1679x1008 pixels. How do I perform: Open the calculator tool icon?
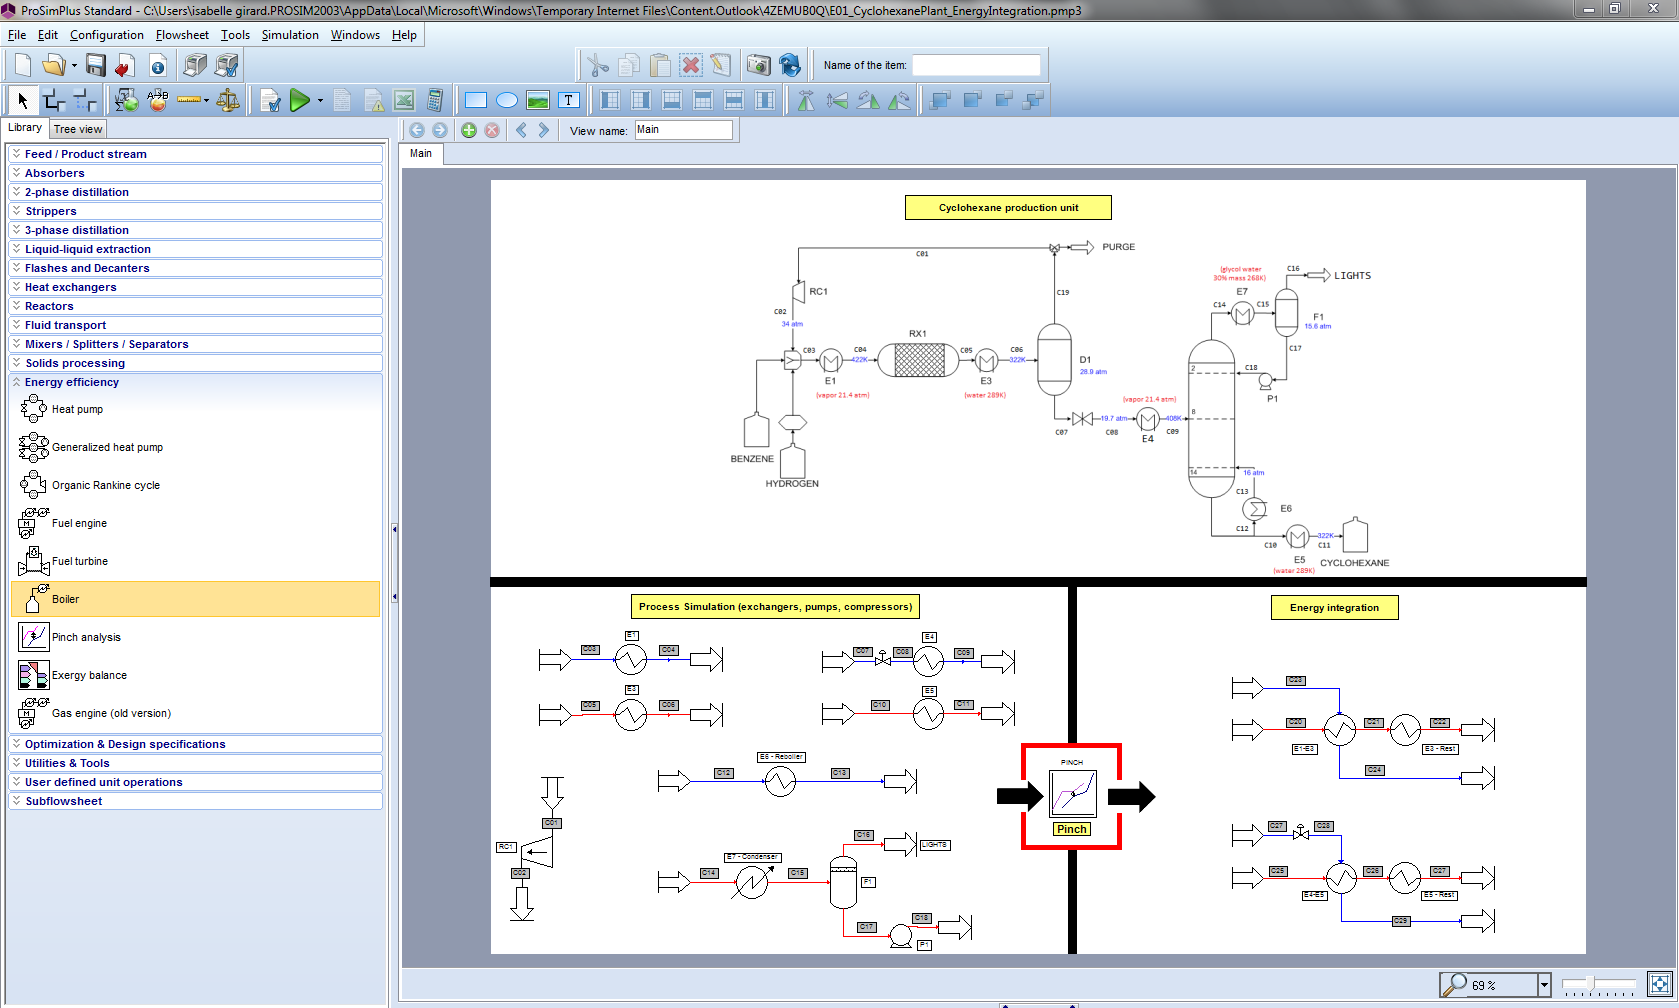[434, 100]
